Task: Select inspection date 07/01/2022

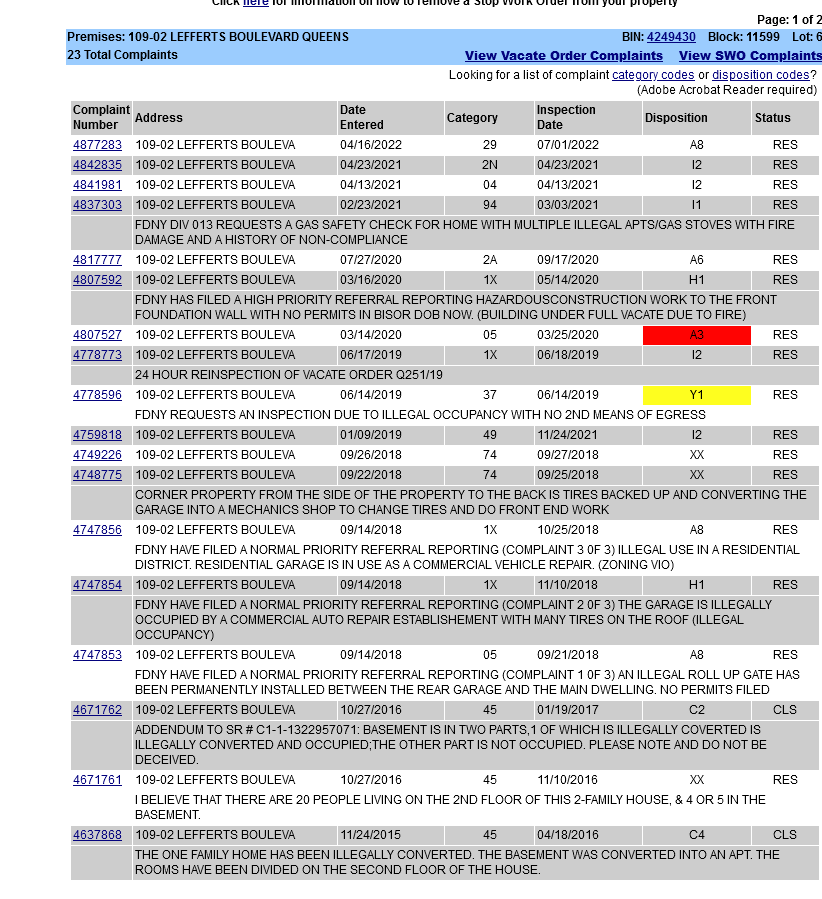Action: tap(568, 145)
